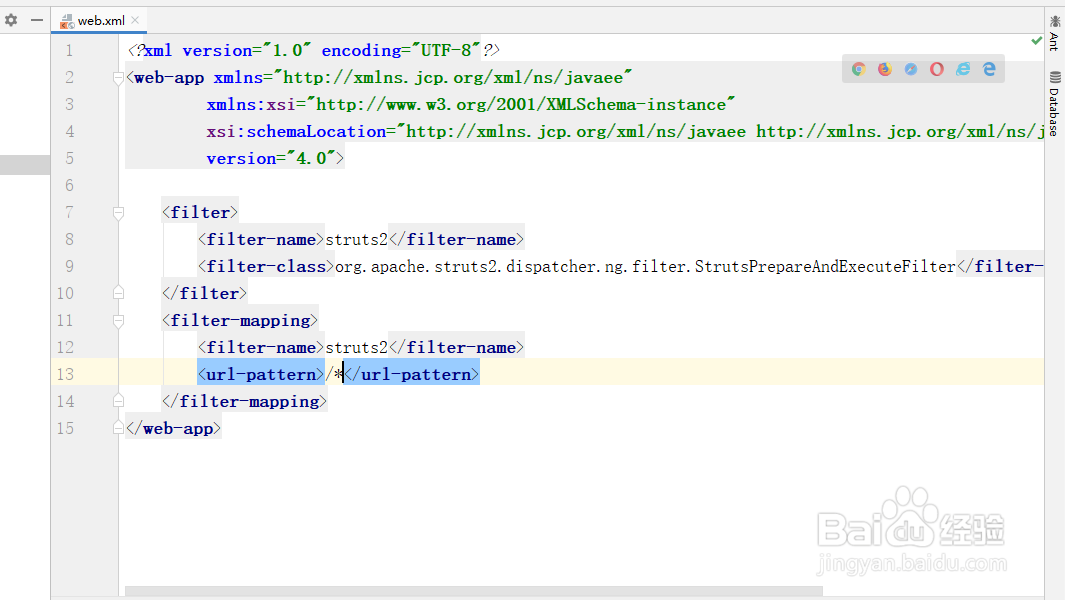The height and width of the screenshot is (600, 1065).
Task: Click fold end marker at line 15
Action: (118, 428)
